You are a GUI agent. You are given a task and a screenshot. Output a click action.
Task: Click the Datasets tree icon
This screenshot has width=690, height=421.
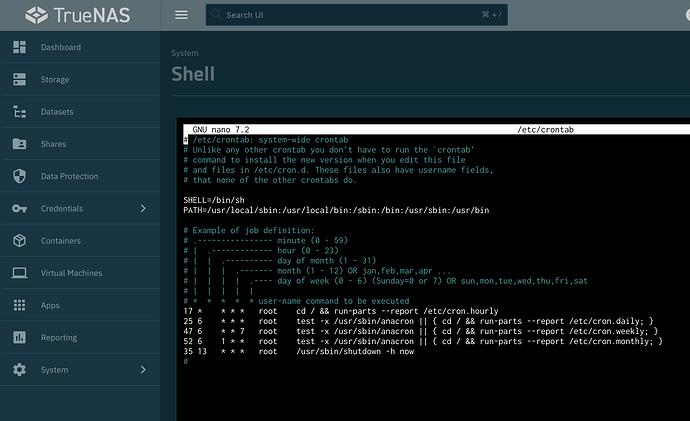click(19, 112)
